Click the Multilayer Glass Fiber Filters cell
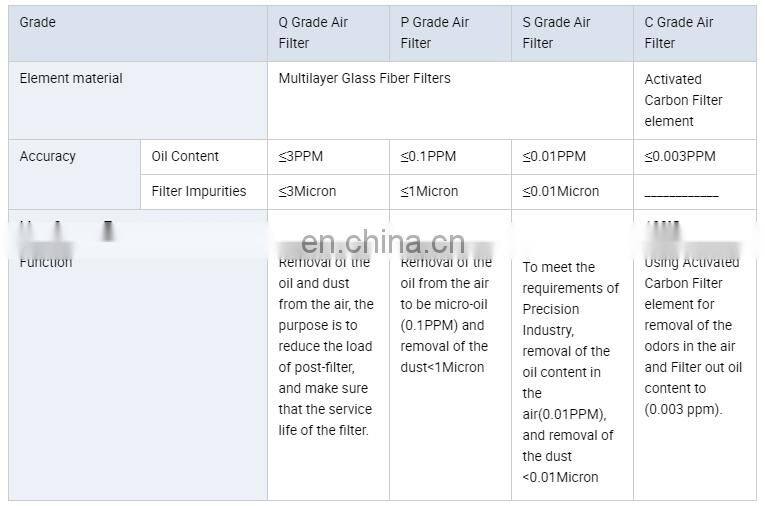 coord(364,78)
